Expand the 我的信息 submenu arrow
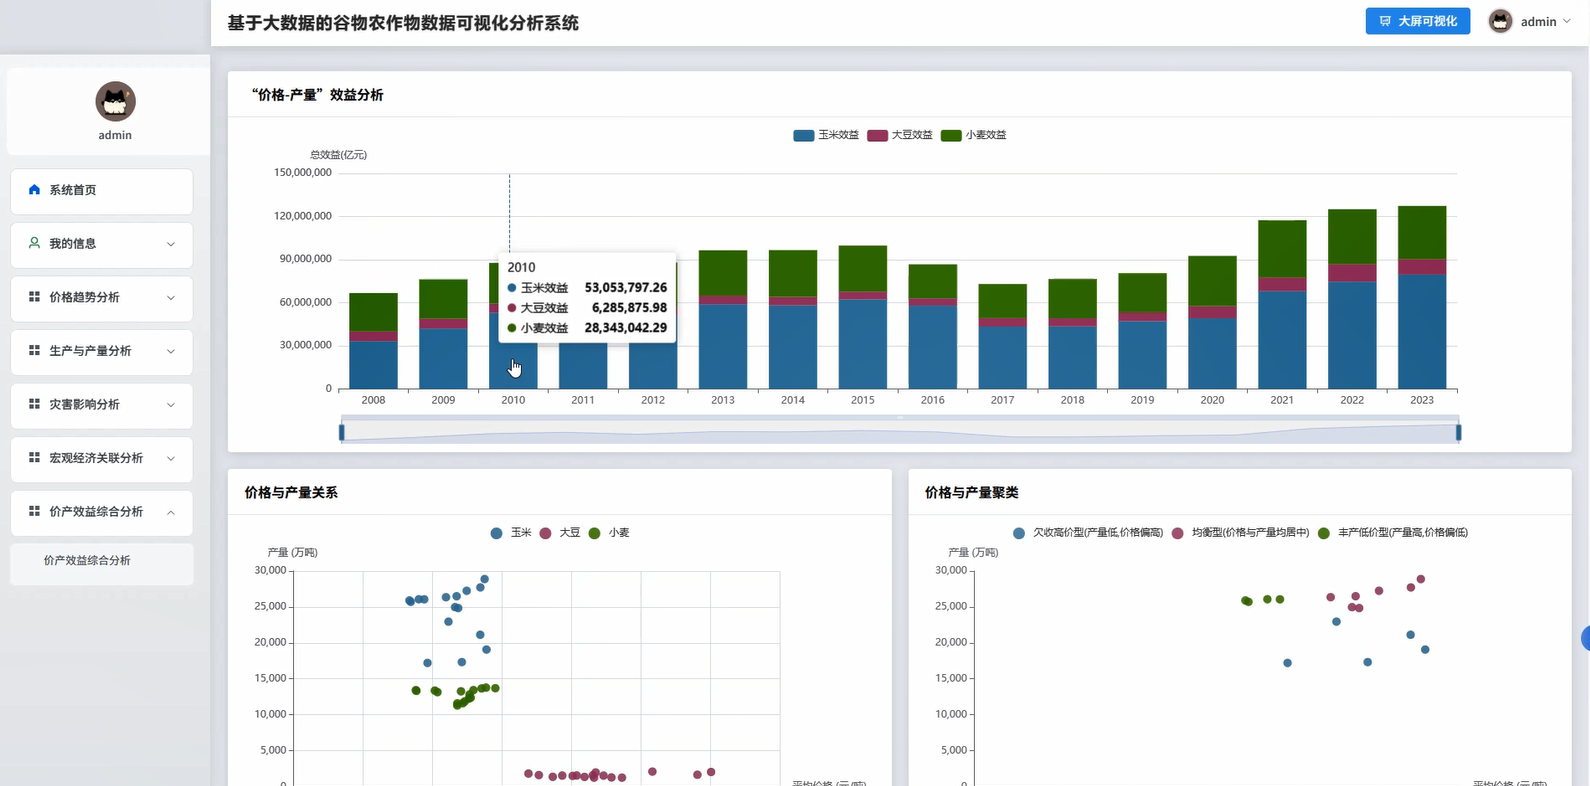Screen dimensions: 1590x786 (x=171, y=244)
